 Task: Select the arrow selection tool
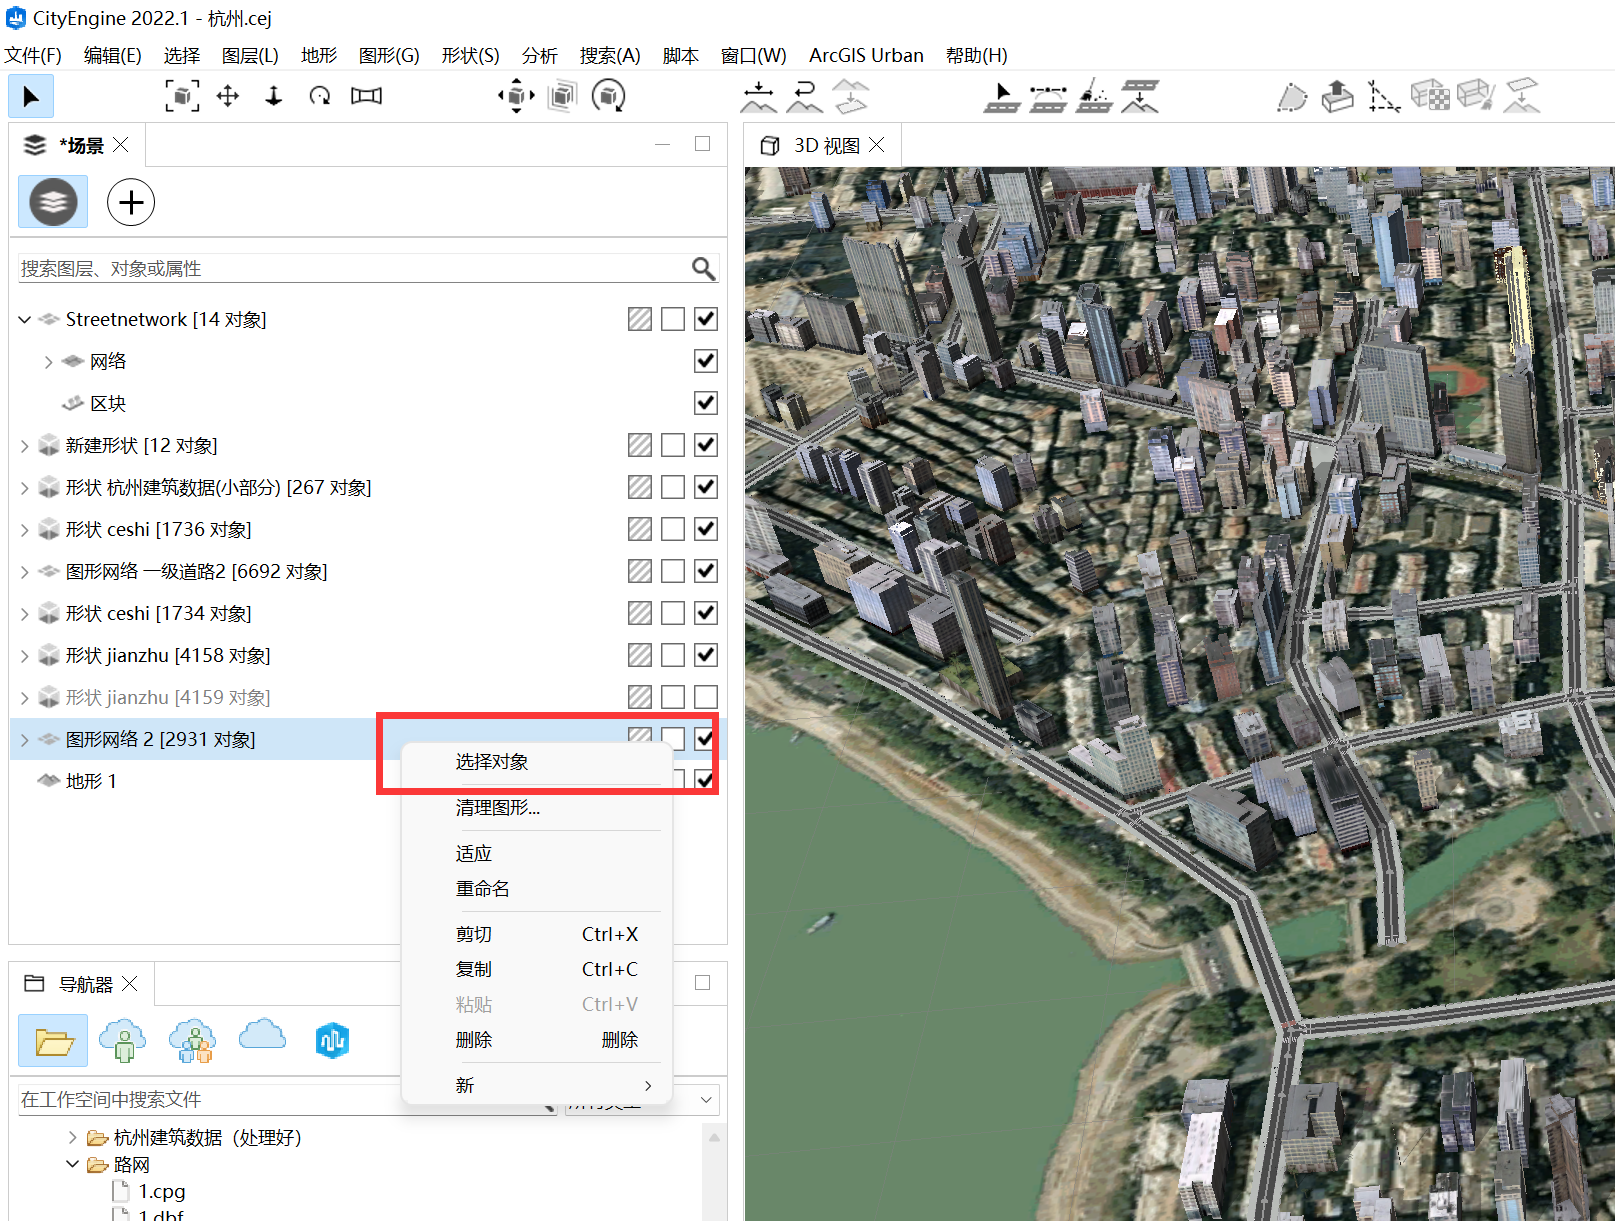[31, 97]
